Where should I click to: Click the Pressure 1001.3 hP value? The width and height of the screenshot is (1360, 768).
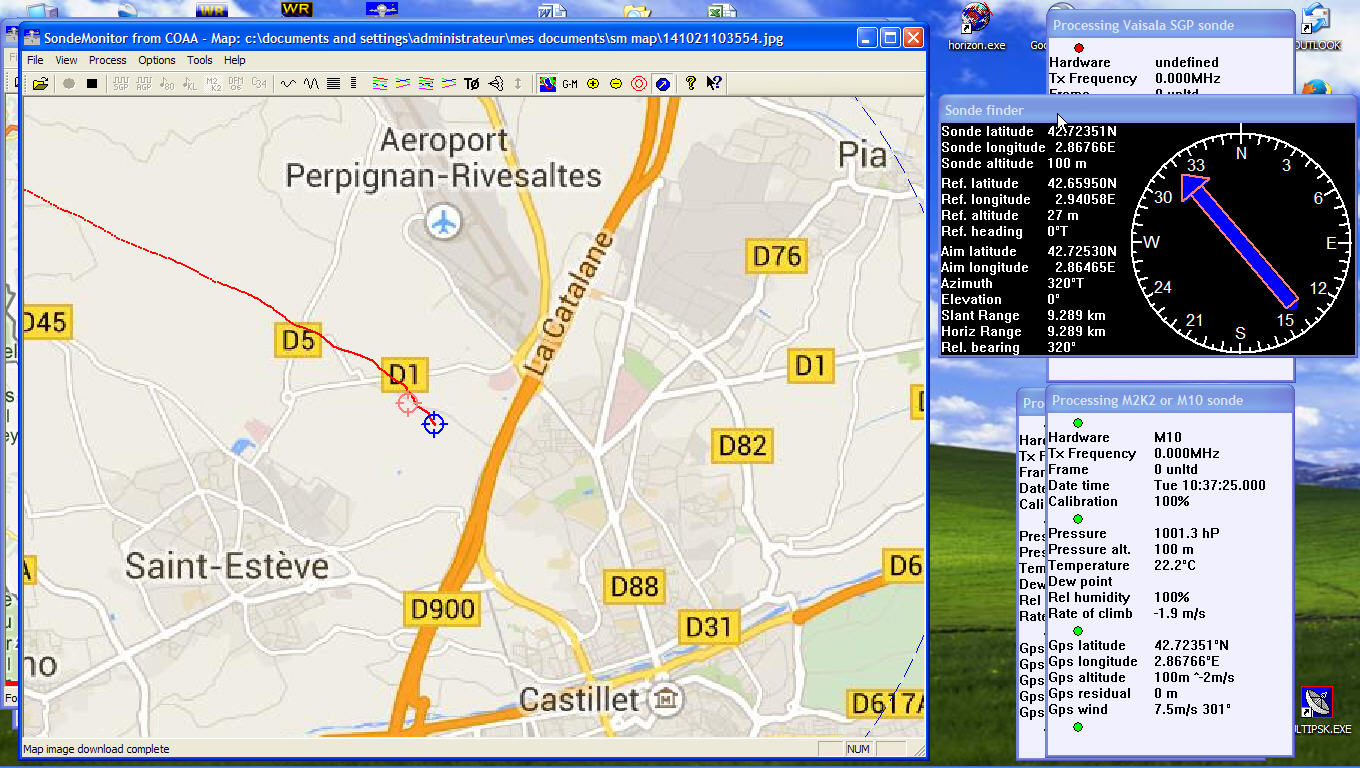click(1187, 533)
